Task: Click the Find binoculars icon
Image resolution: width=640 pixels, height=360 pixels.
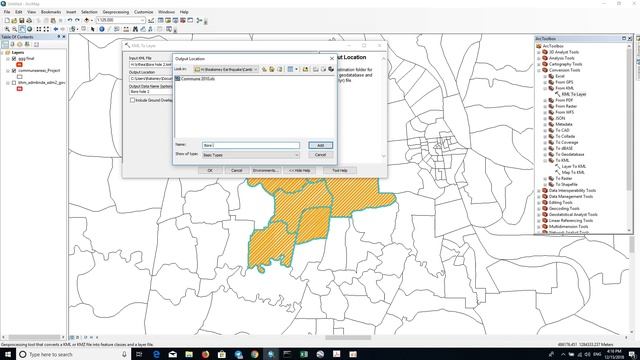Action: 135,29
